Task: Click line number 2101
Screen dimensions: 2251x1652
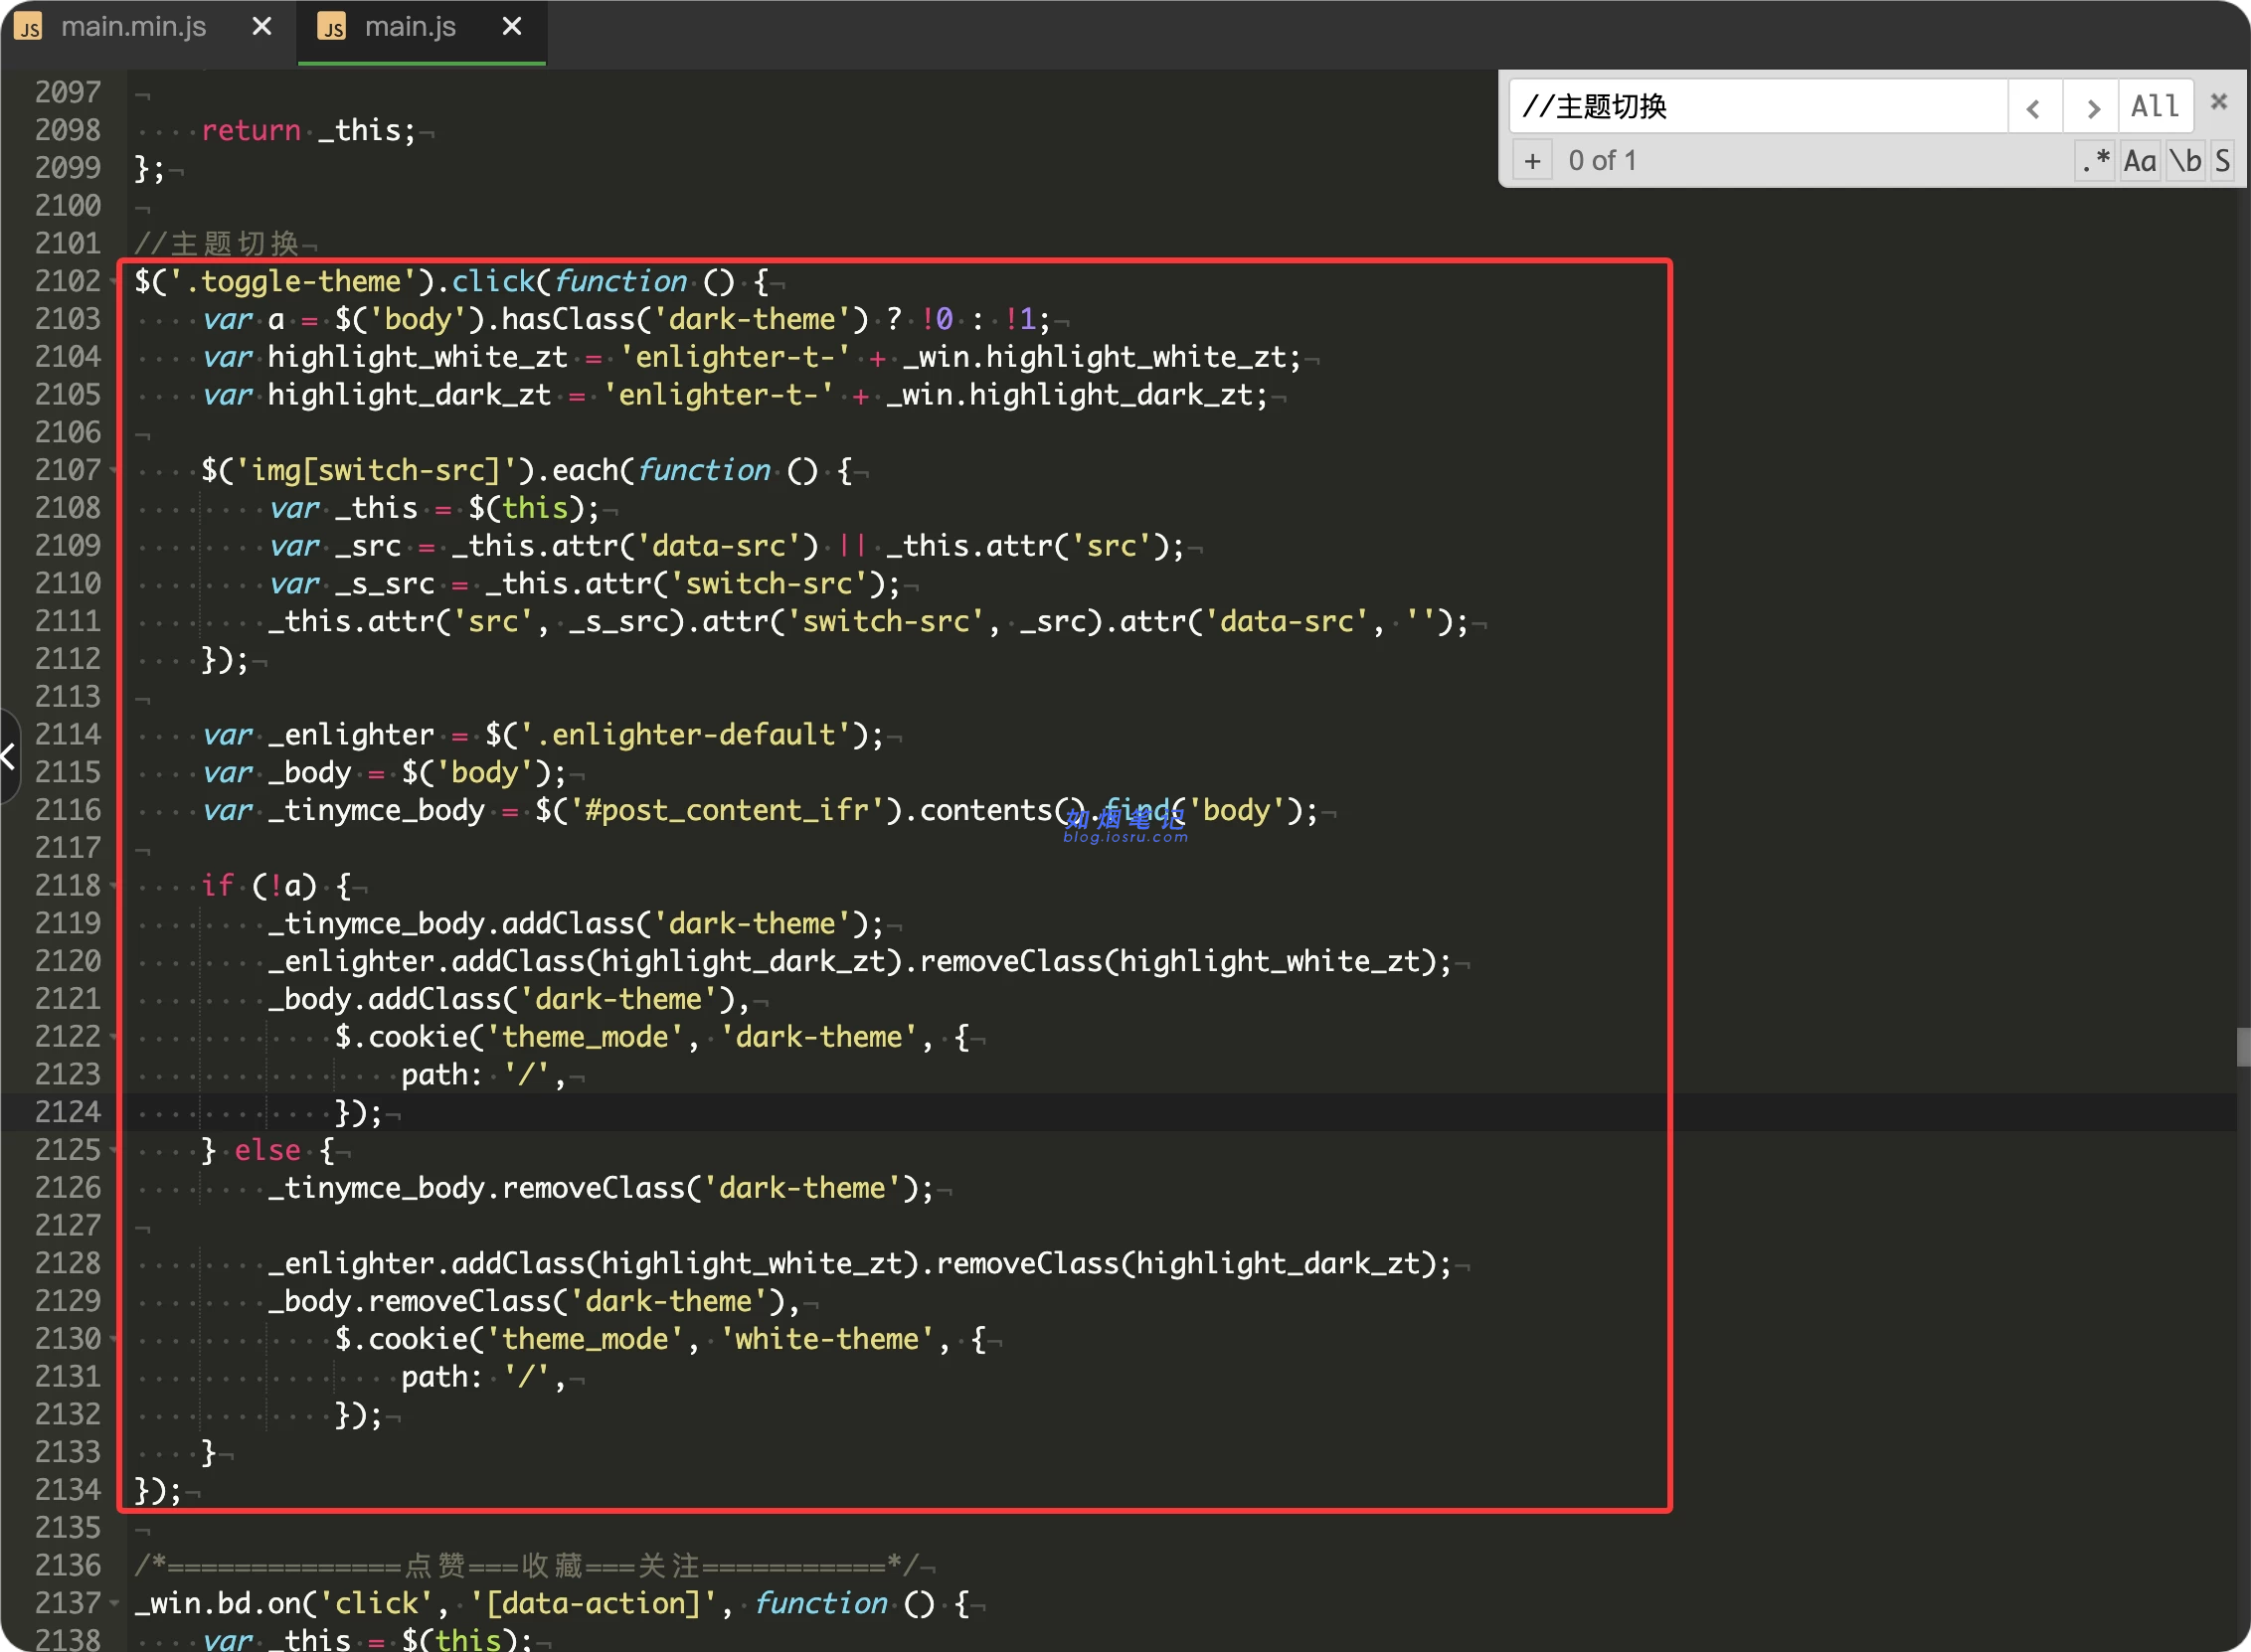Action: [68, 244]
